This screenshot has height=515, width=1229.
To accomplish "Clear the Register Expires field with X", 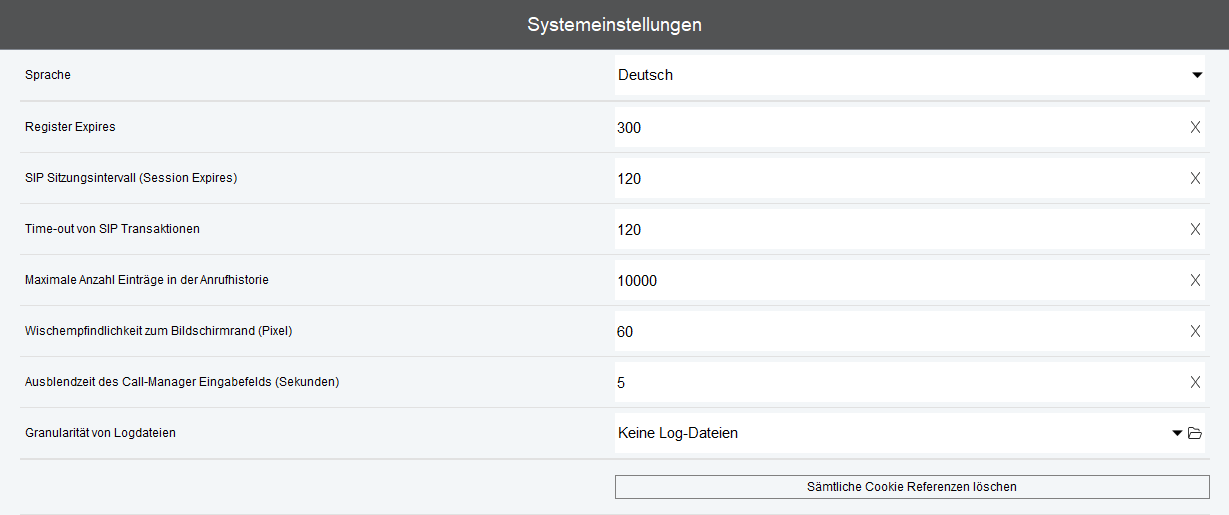I will (1195, 127).
